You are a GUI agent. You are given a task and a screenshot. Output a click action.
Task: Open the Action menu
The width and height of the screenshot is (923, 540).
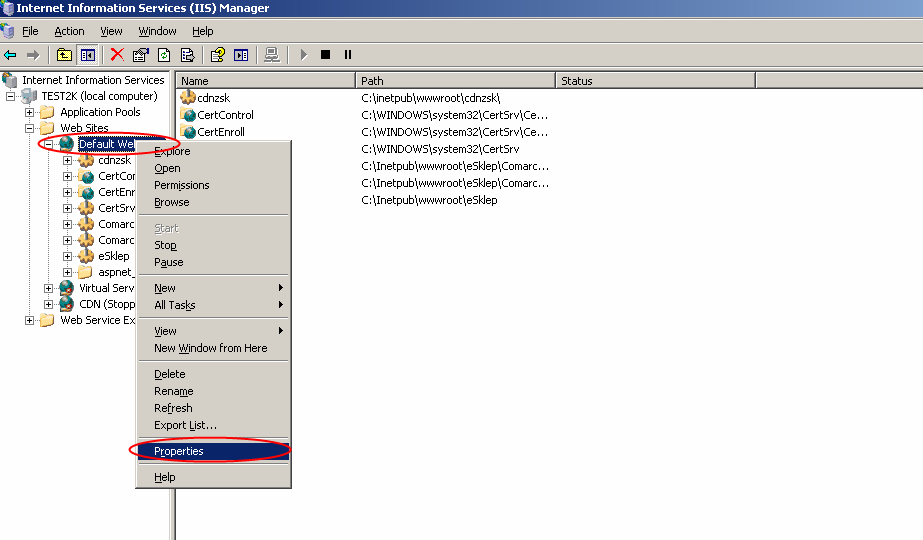point(69,31)
